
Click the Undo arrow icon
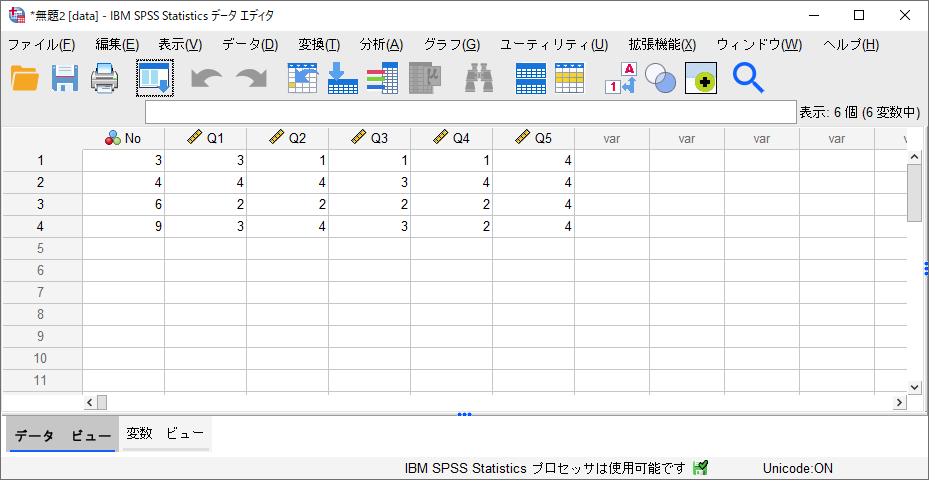(206, 79)
